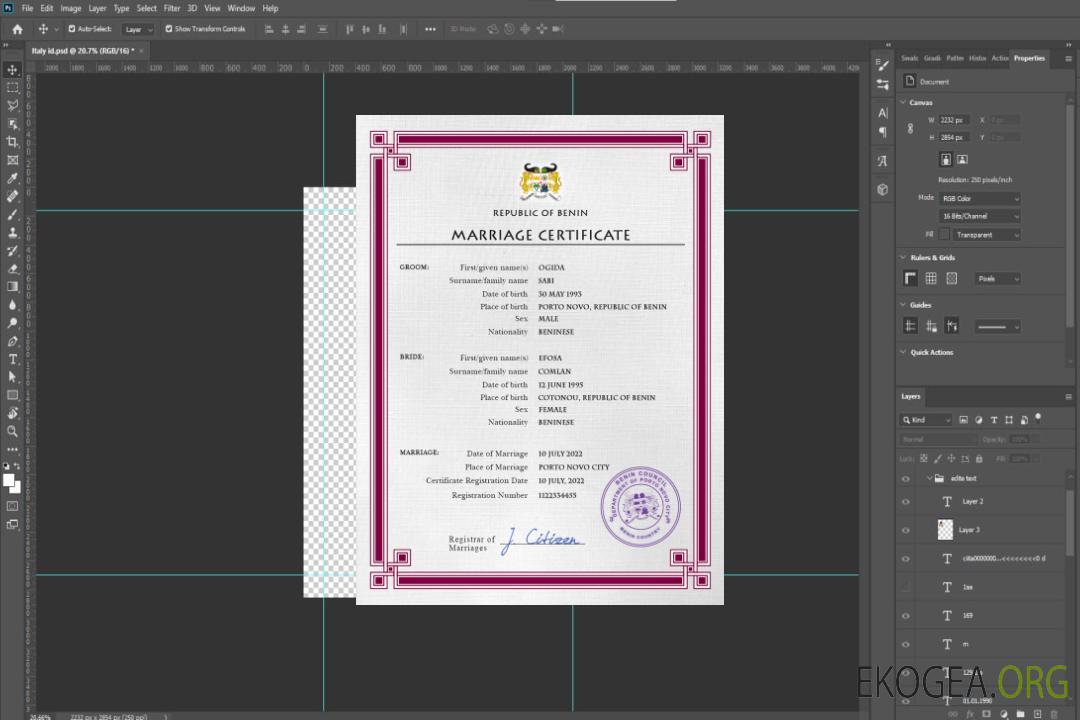Open the 16 Bits/Channel dropdown
Viewport: 1080px width, 720px height.
pyautogui.click(x=979, y=216)
